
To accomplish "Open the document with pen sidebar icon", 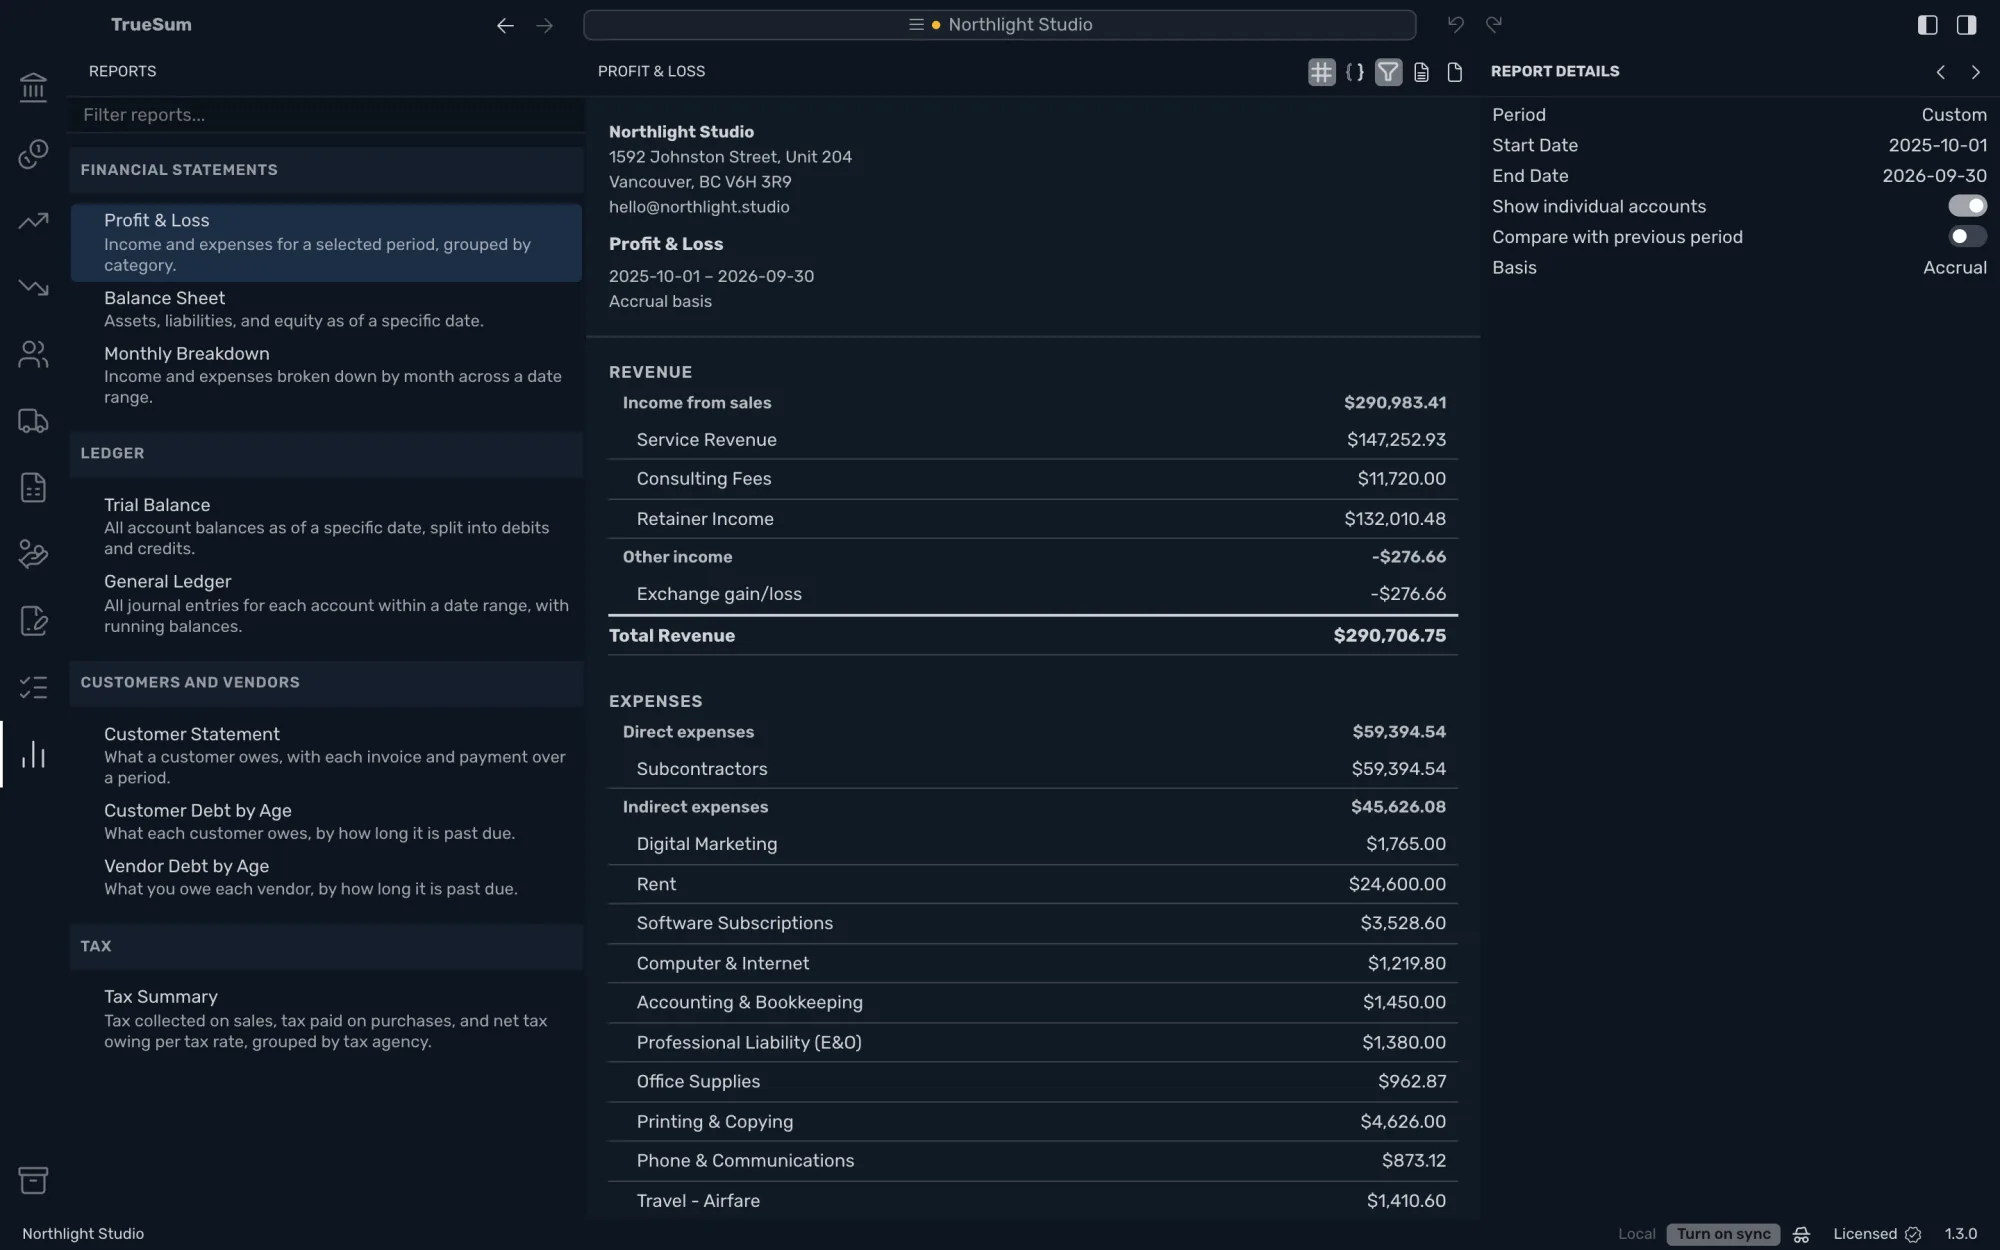I will 33,621.
